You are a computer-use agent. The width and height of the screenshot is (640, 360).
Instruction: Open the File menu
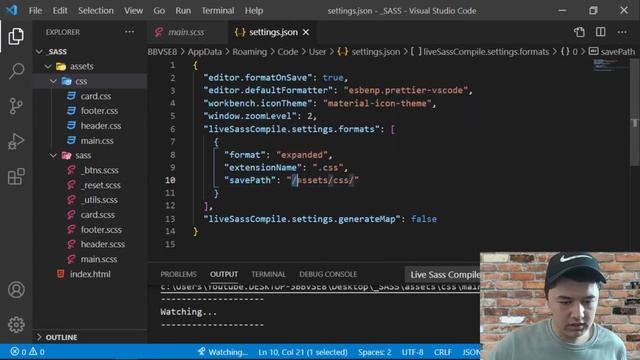point(35,11)
